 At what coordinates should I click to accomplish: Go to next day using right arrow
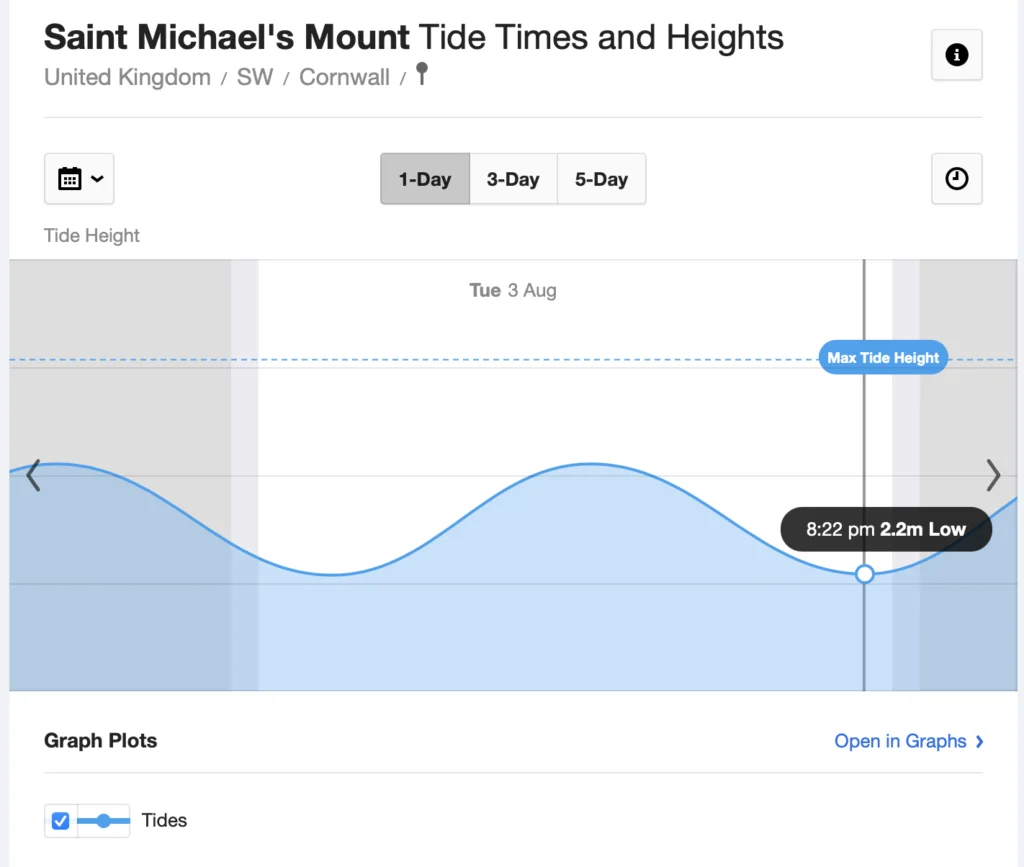[992, 475]
